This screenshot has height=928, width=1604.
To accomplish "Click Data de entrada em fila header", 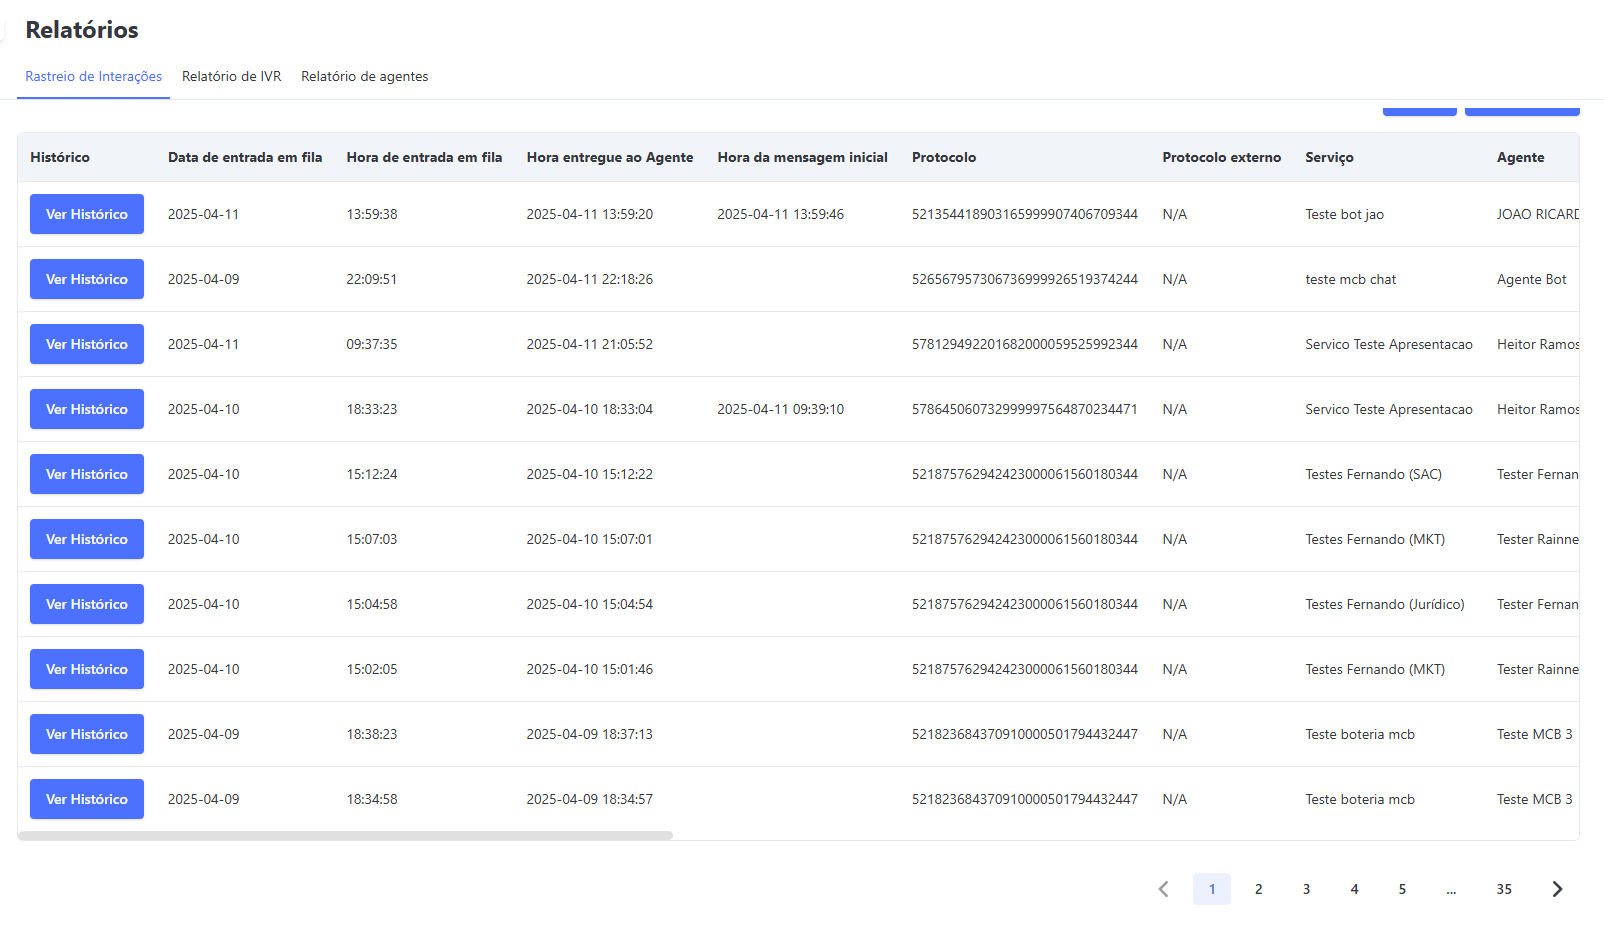I will coord(245,157).
